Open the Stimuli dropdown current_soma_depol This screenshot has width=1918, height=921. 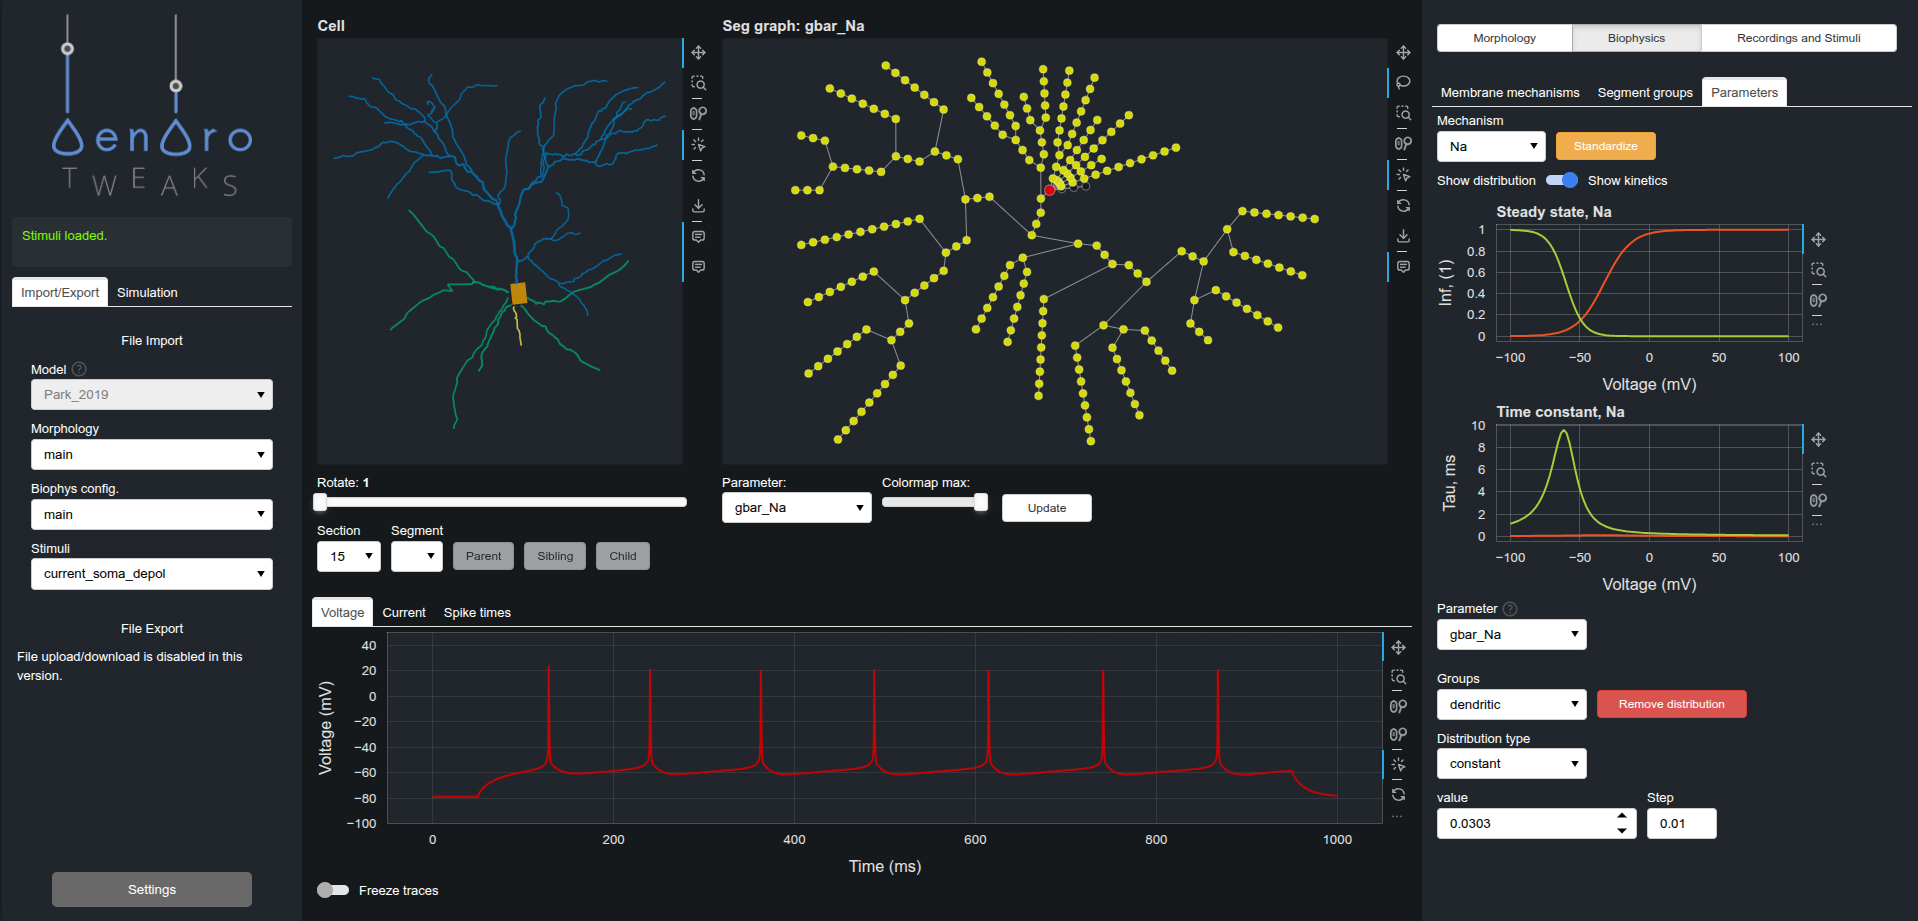coord(152,574)
